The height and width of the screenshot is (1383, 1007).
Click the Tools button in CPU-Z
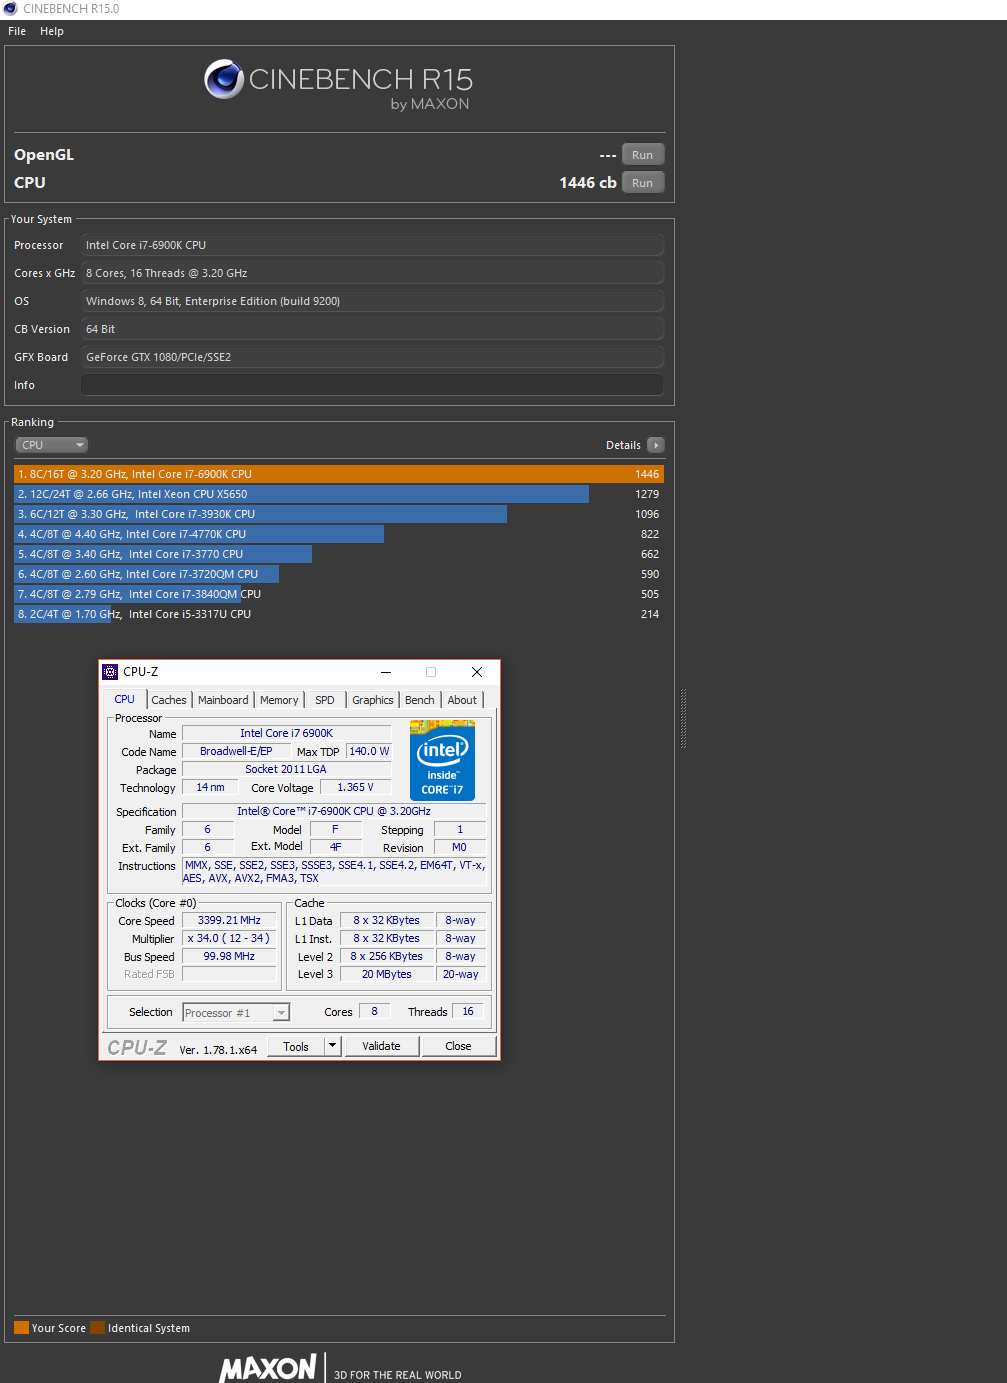pos(296,1047)
